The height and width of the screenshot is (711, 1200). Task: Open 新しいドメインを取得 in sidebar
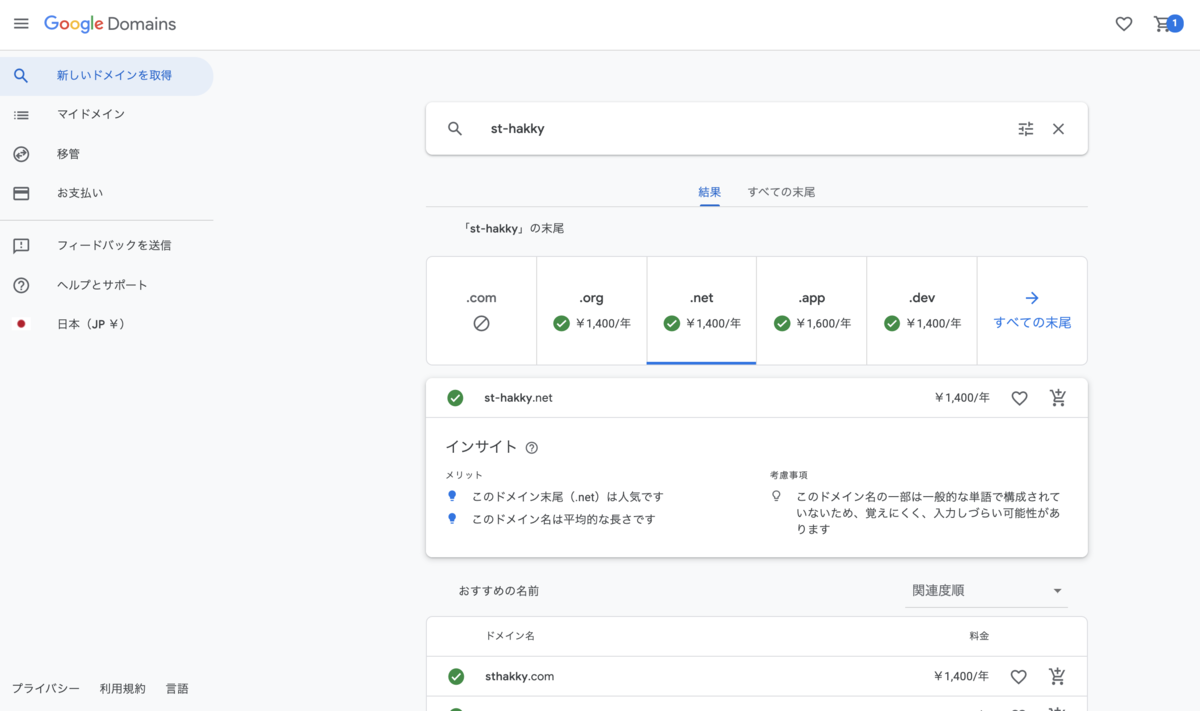click(x=106, y=76)
